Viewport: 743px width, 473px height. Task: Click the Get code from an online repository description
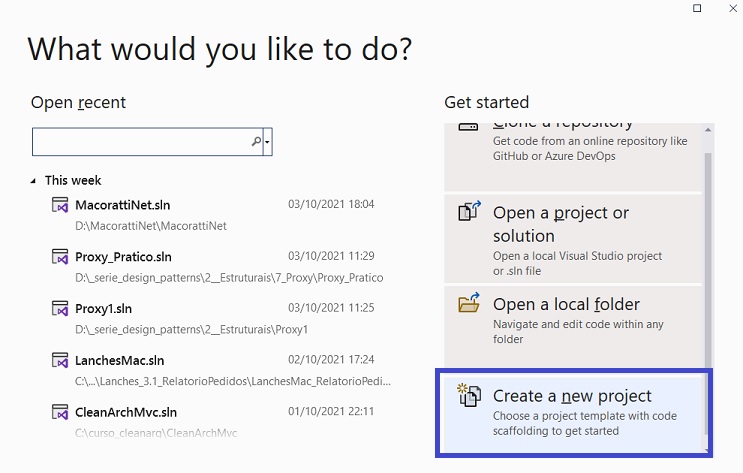[x=590, y=148]
